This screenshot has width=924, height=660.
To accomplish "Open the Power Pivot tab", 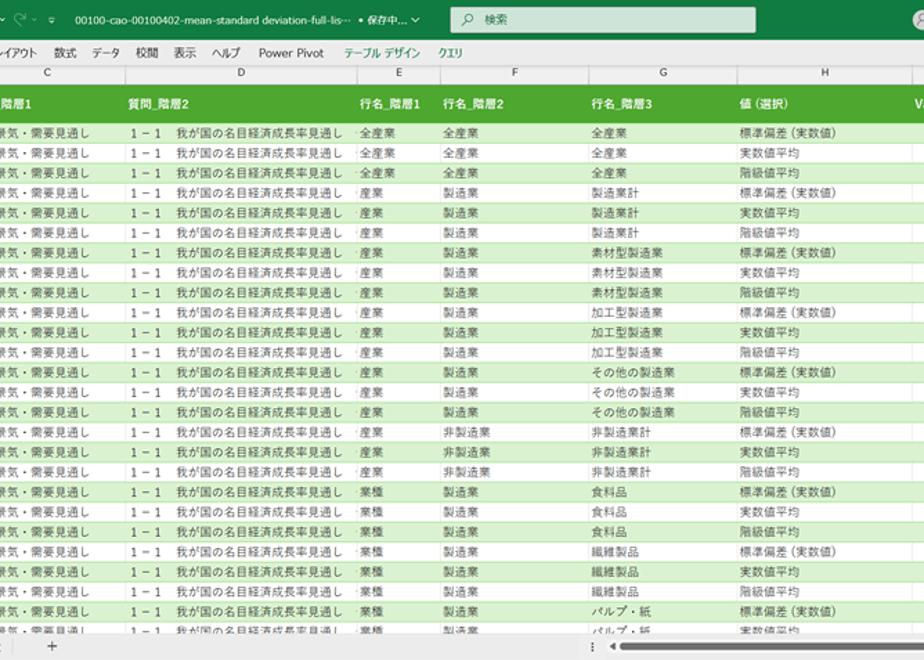I will pyautogui.click(x=291, y=53).
